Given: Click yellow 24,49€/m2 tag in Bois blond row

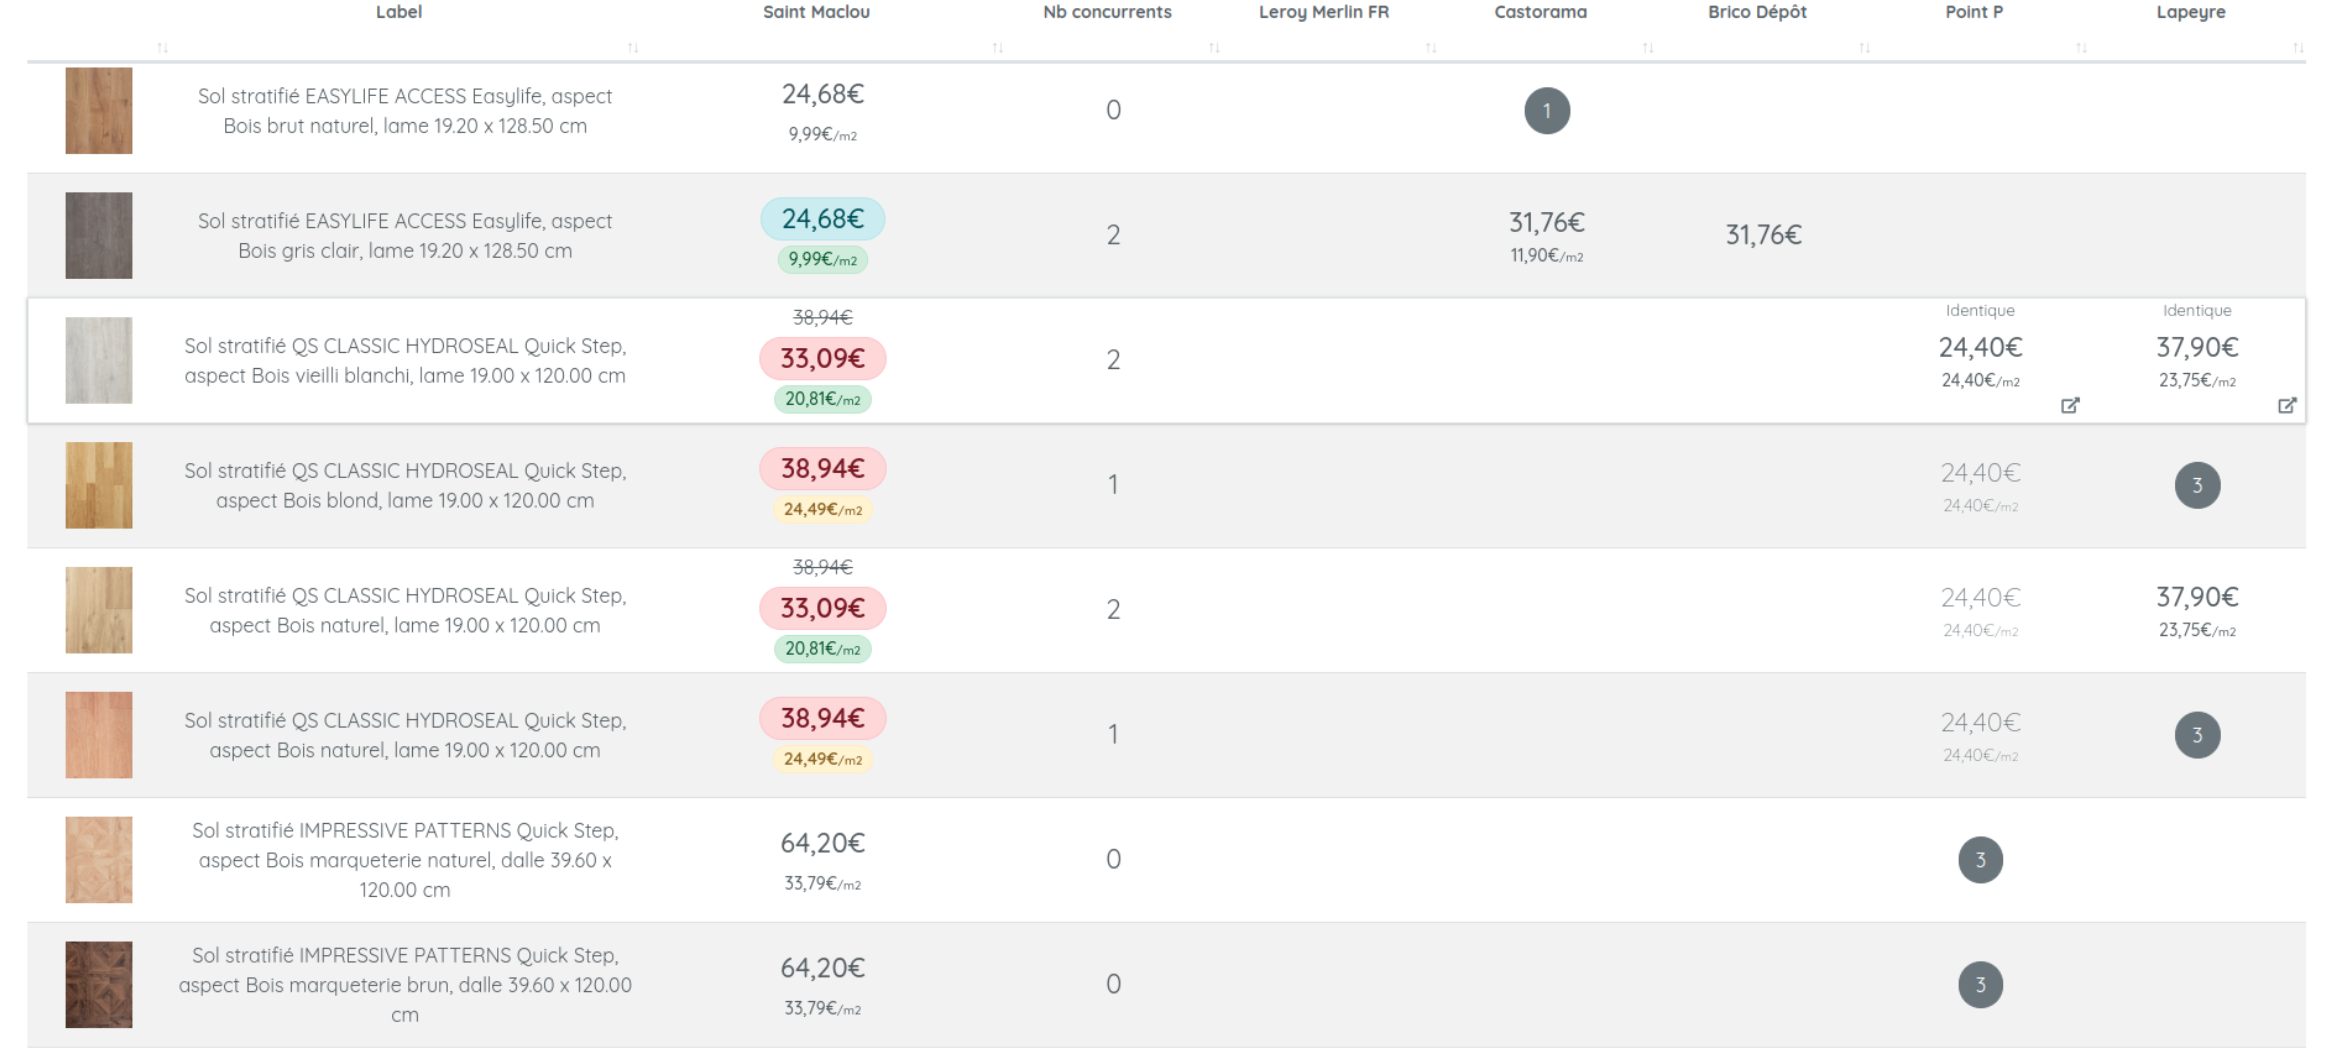Looking at the screenshot, I should click(823, 510).
